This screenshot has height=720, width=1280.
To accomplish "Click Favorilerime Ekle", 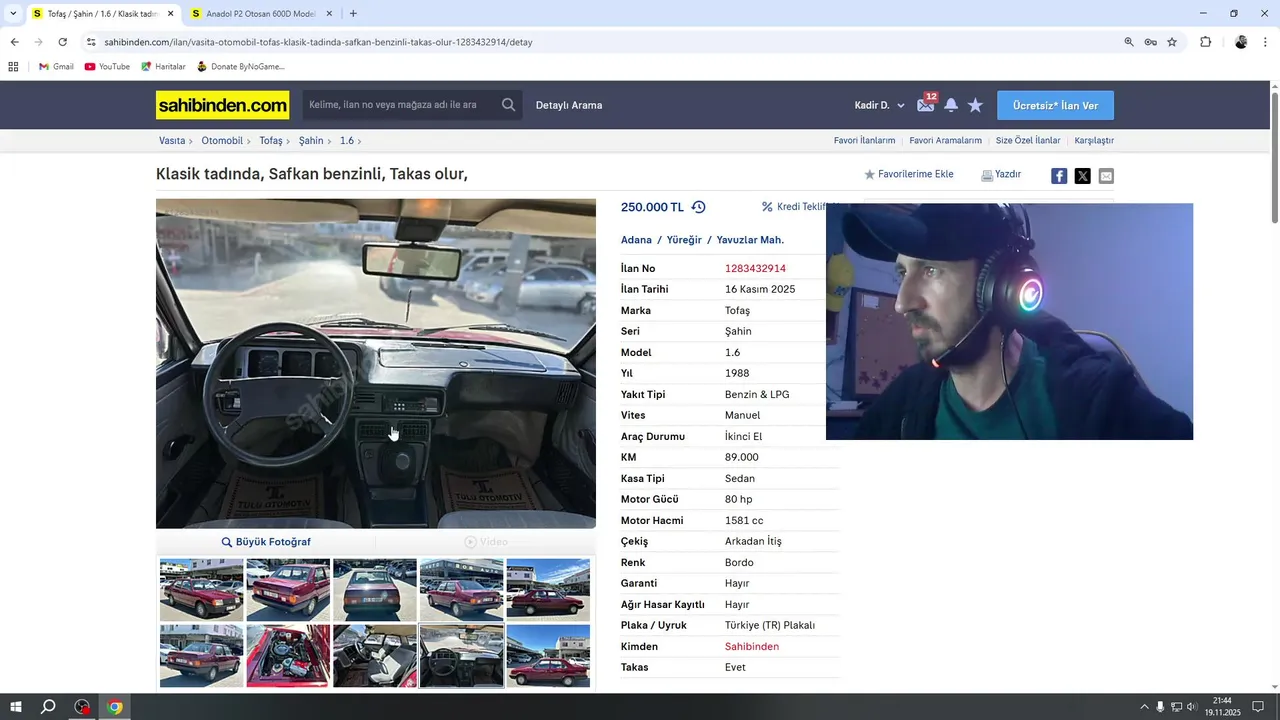I will point(908,174).
